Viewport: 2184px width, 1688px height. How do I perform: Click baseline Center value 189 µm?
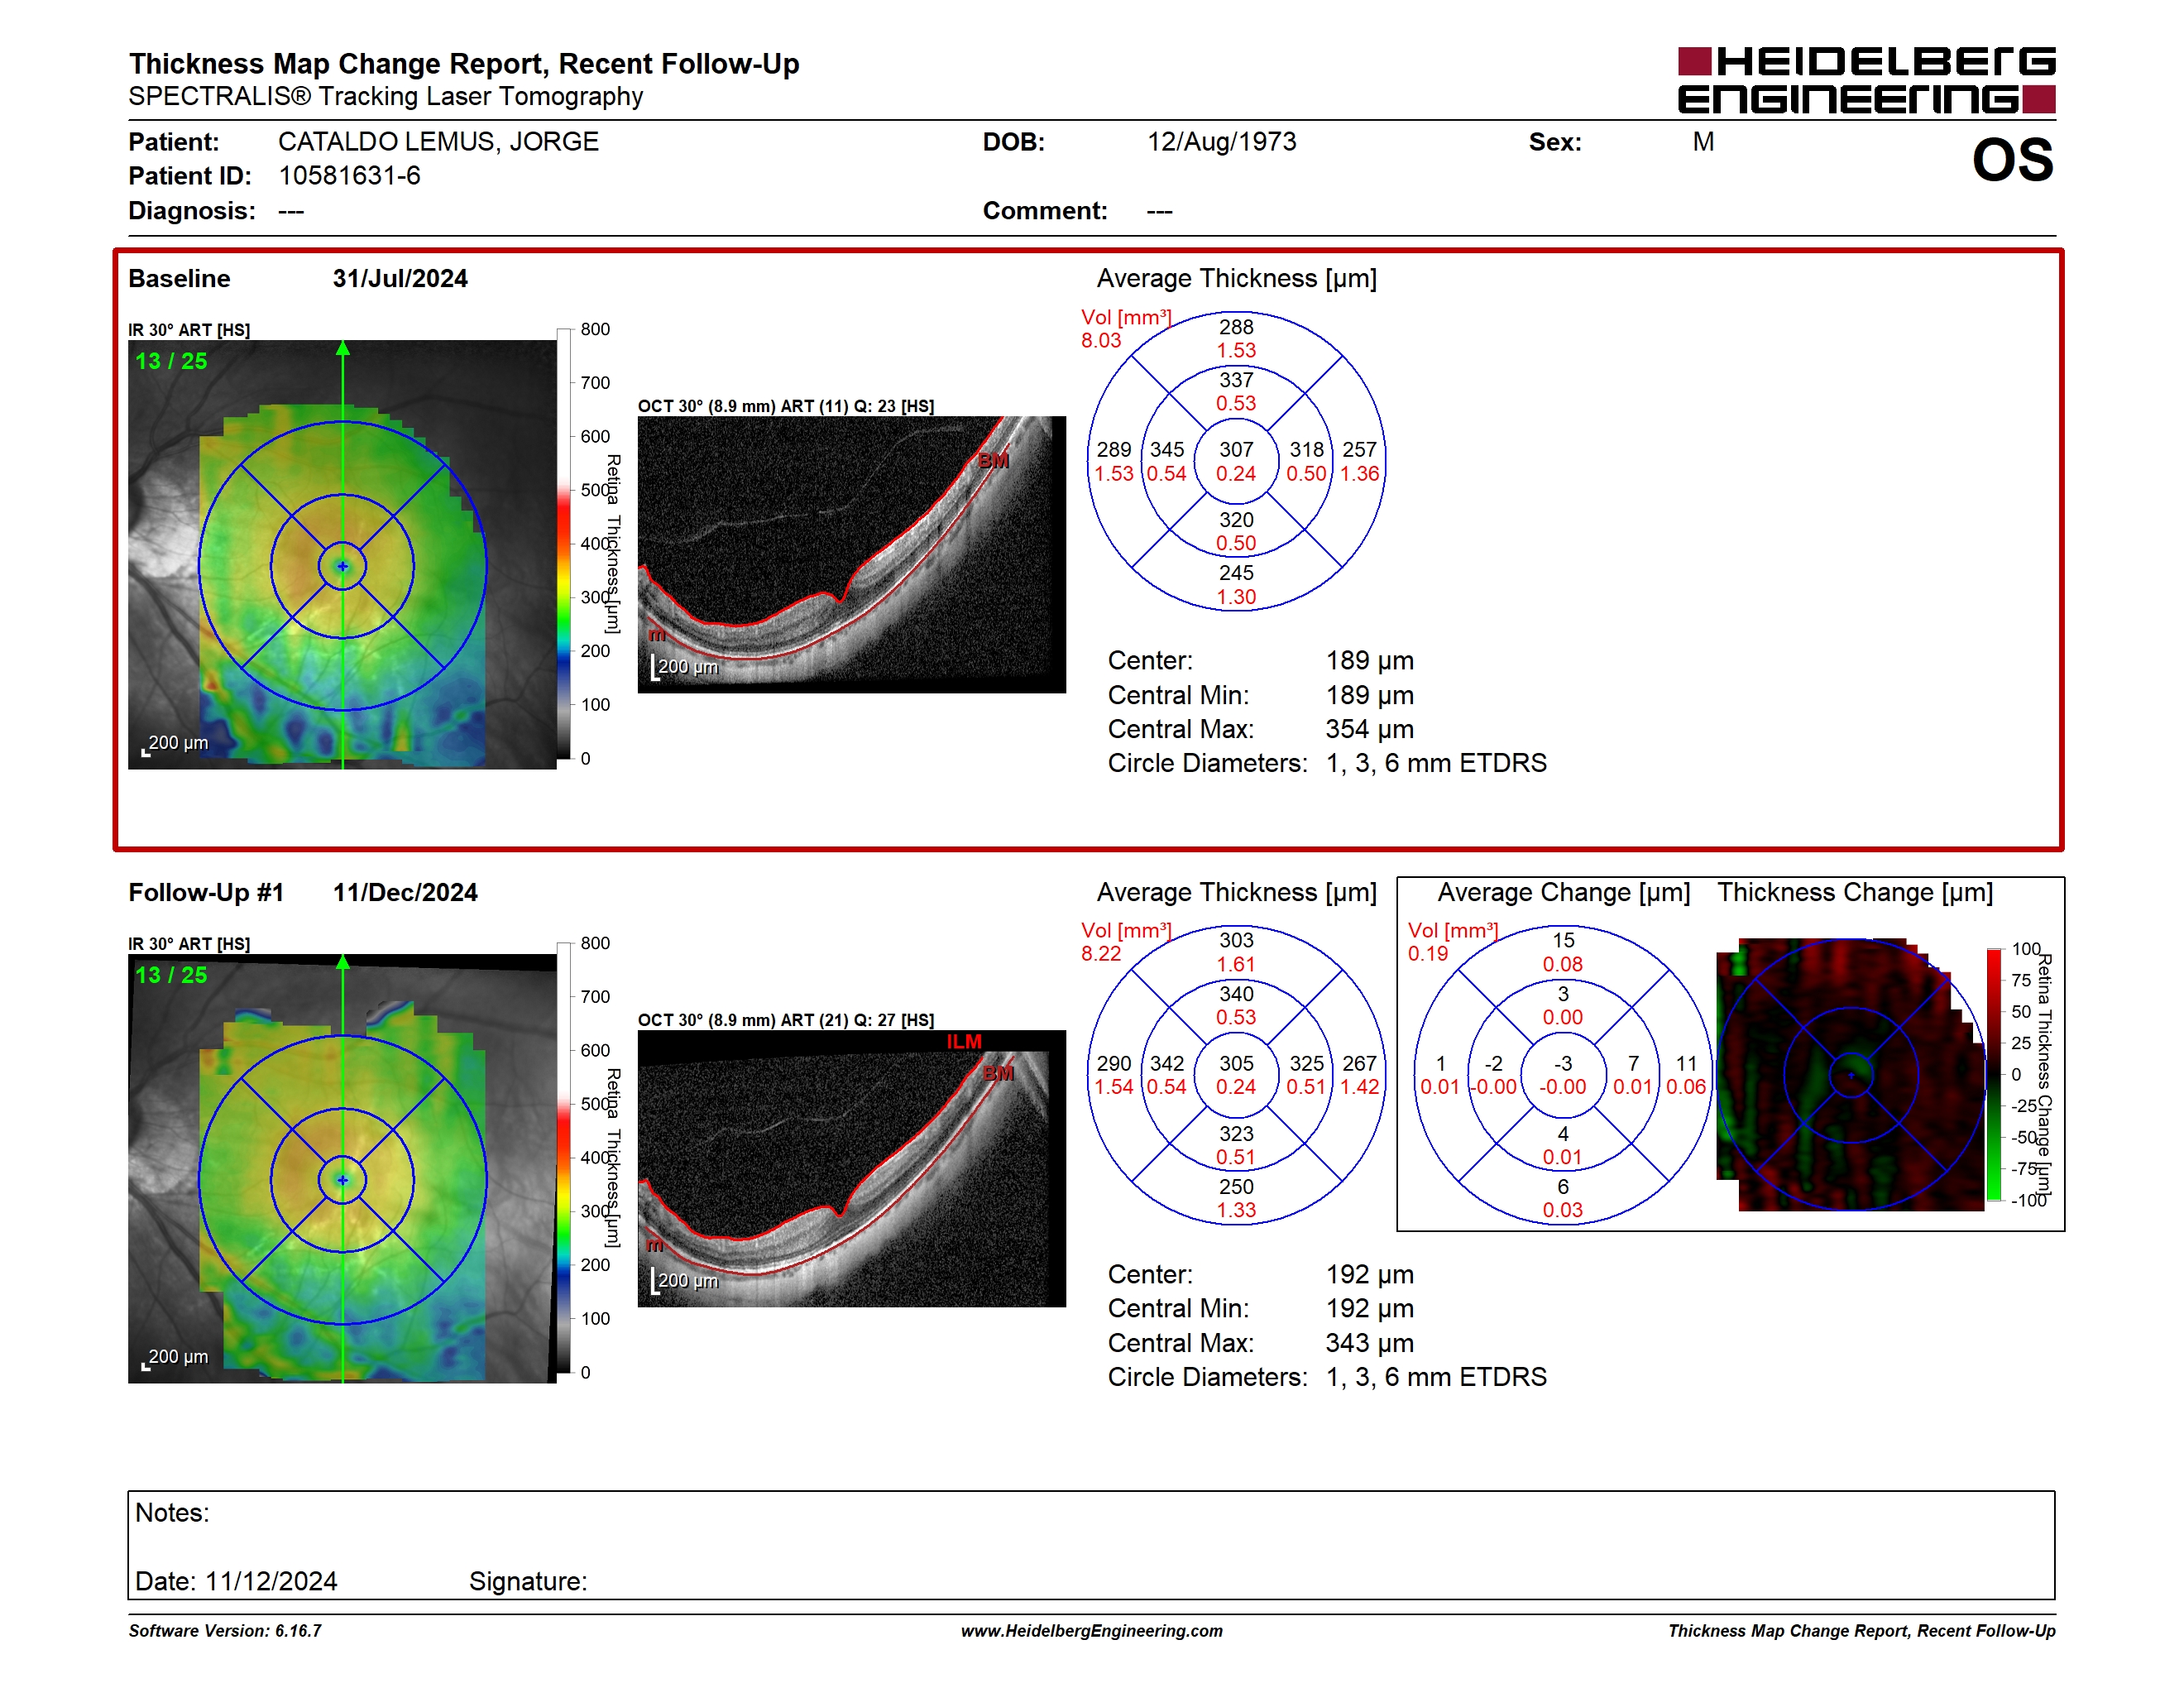pyautogui.click(x=1370, y=661)
